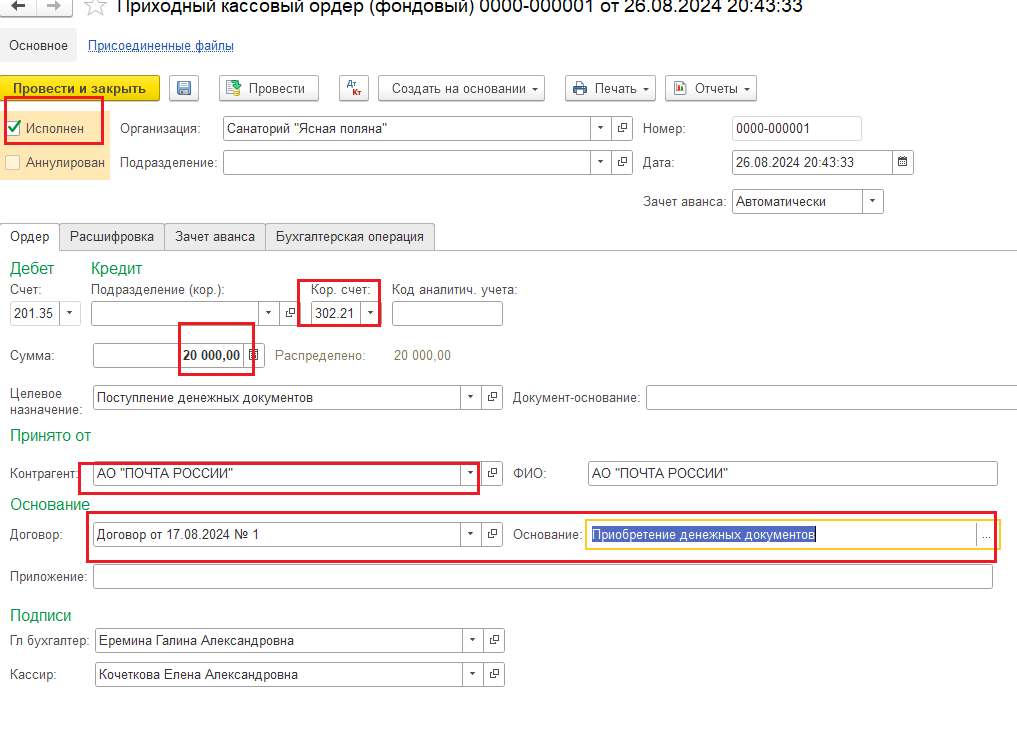This screenshot has height=732, width=1017.
Task: Switch to Бухгалтерская операция tab
Action: [350, 237]
